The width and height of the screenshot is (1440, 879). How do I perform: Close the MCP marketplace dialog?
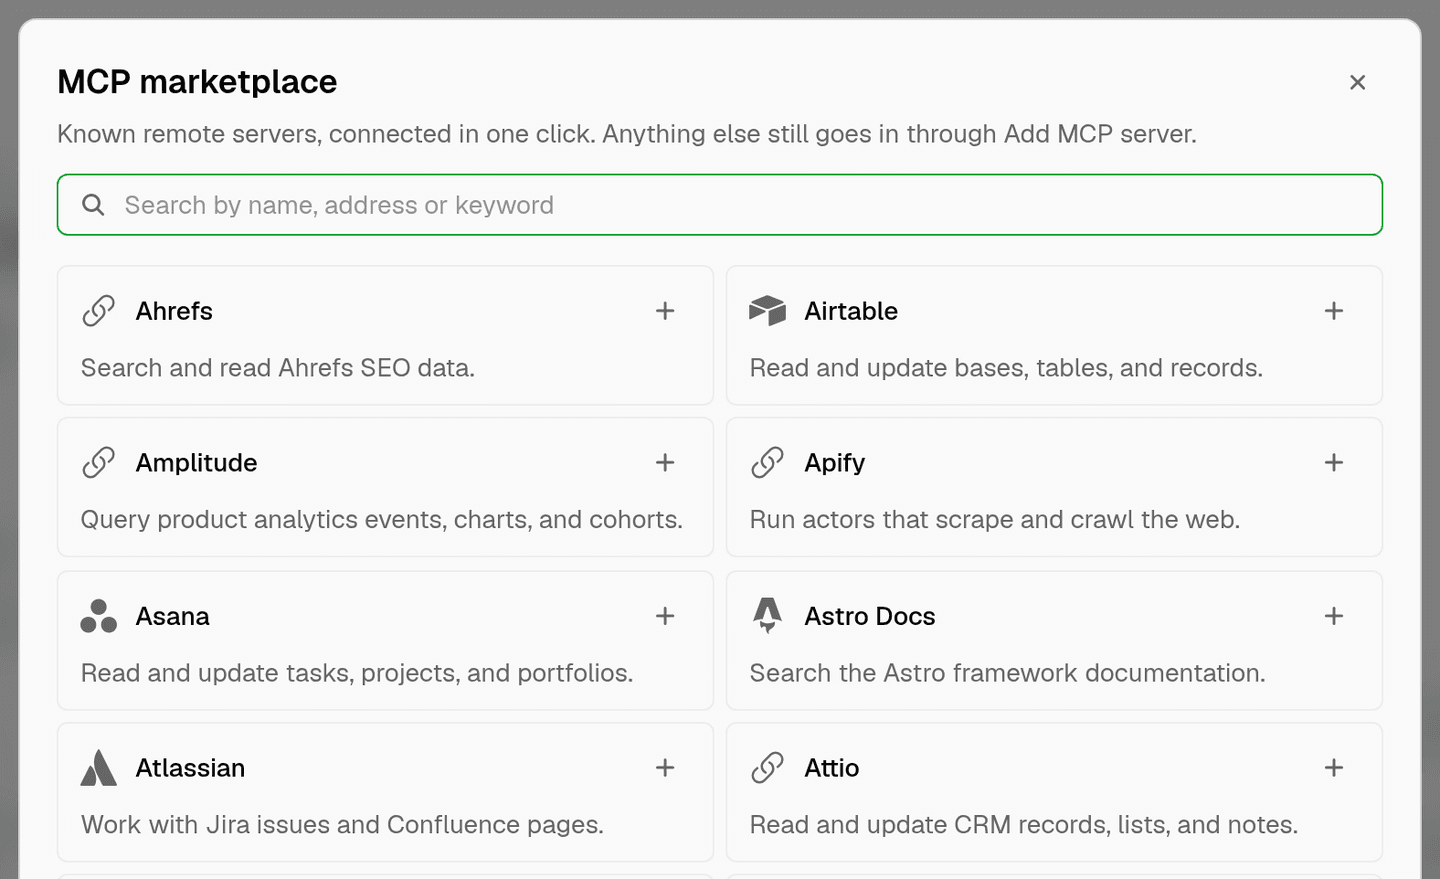click(1357, 82)
